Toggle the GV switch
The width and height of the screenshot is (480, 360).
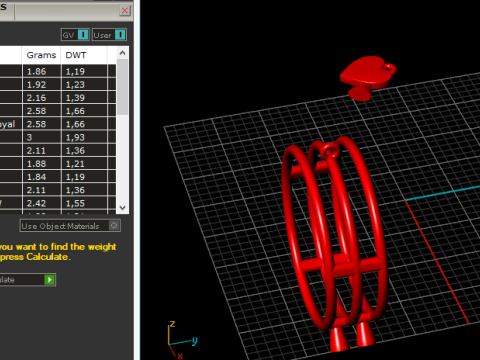[x=75, y=35]
